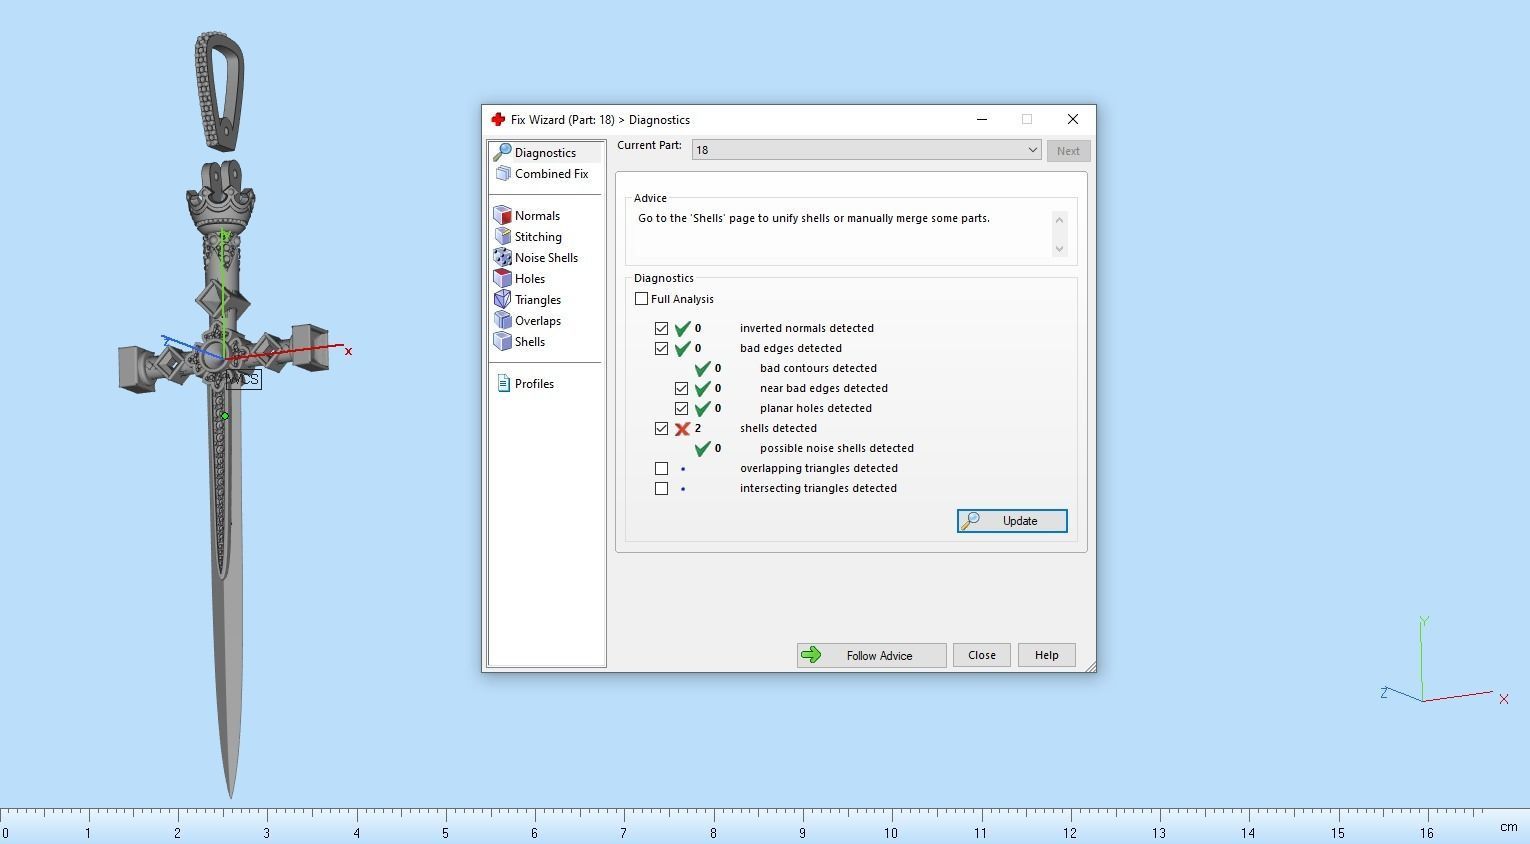Click green checkmark beside inverted normals detected
The width and height of the screenshot is (1530, 844).
pos(683,328)
